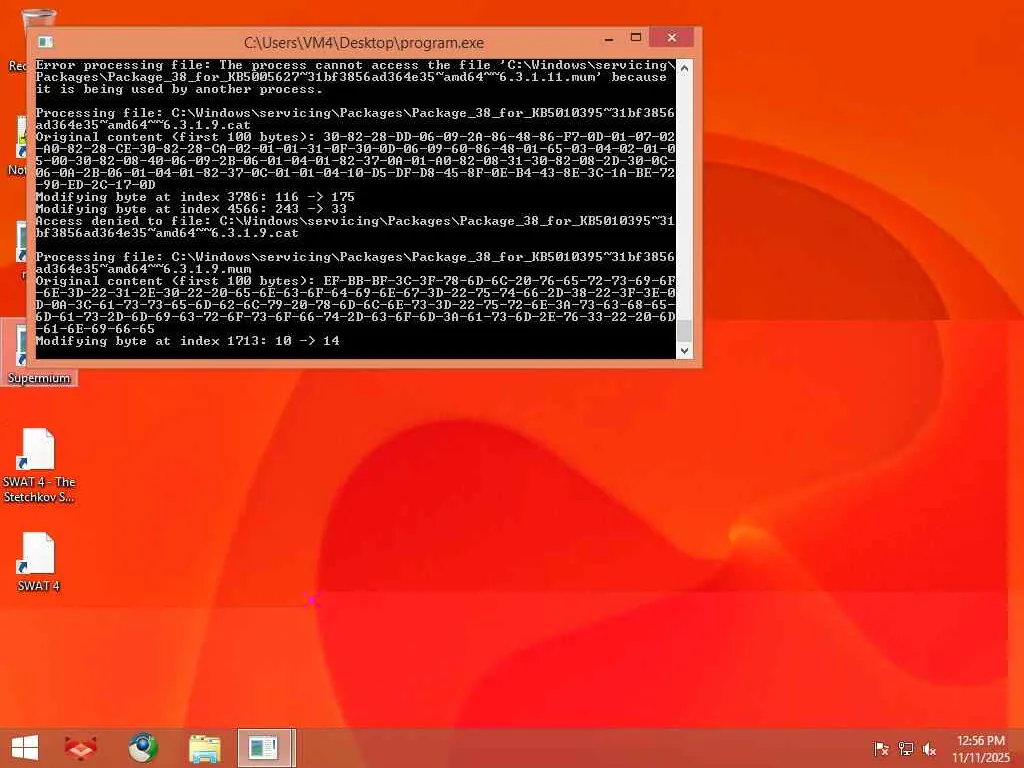Click 'Modifying byte at index 3786: 116 -> 175'
1024x768 pixels.
point(195,197)
